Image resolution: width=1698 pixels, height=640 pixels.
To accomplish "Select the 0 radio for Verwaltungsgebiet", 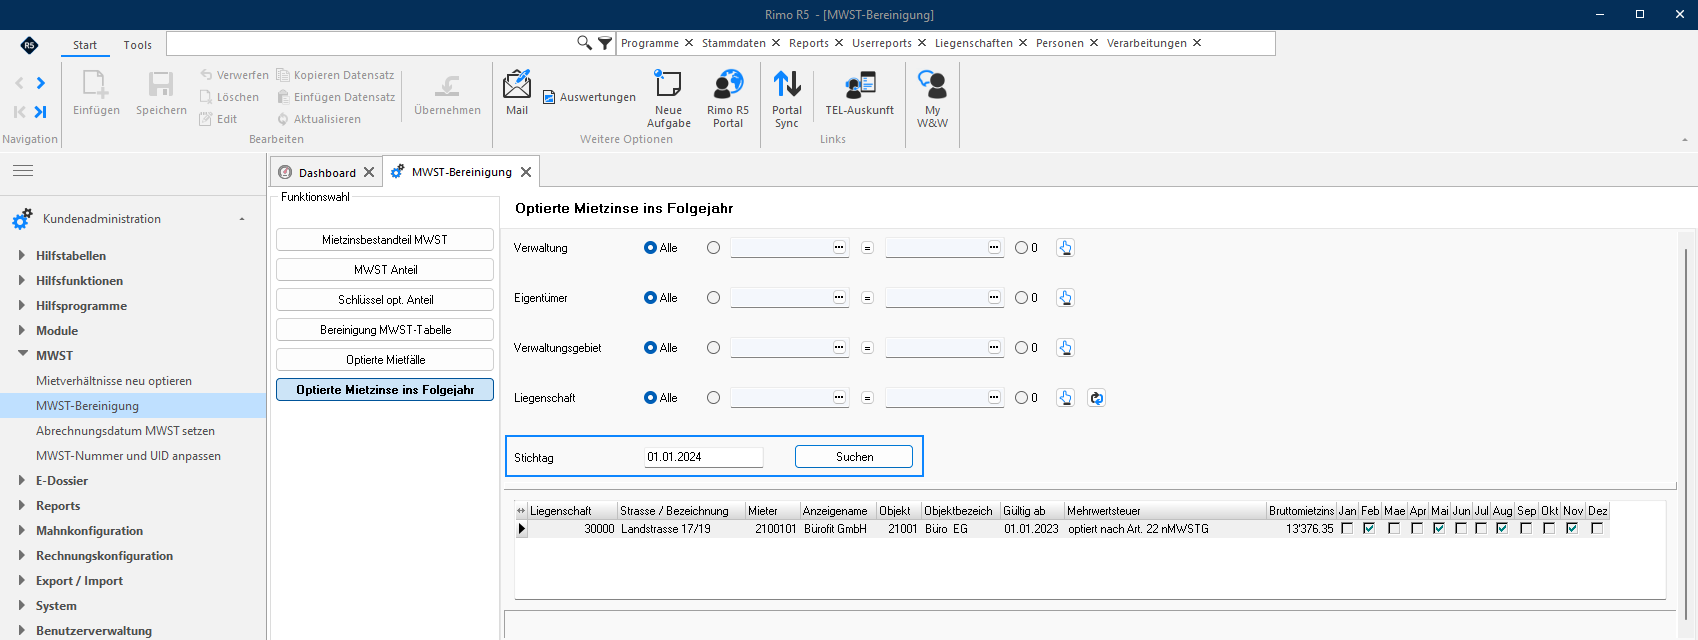I will [1021, 348].
